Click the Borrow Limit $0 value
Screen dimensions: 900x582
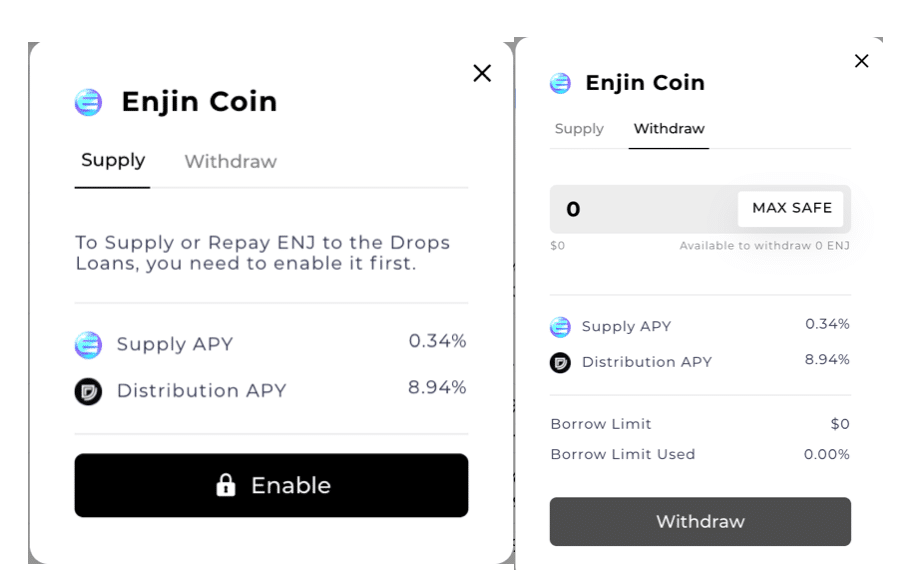(840, 424)
